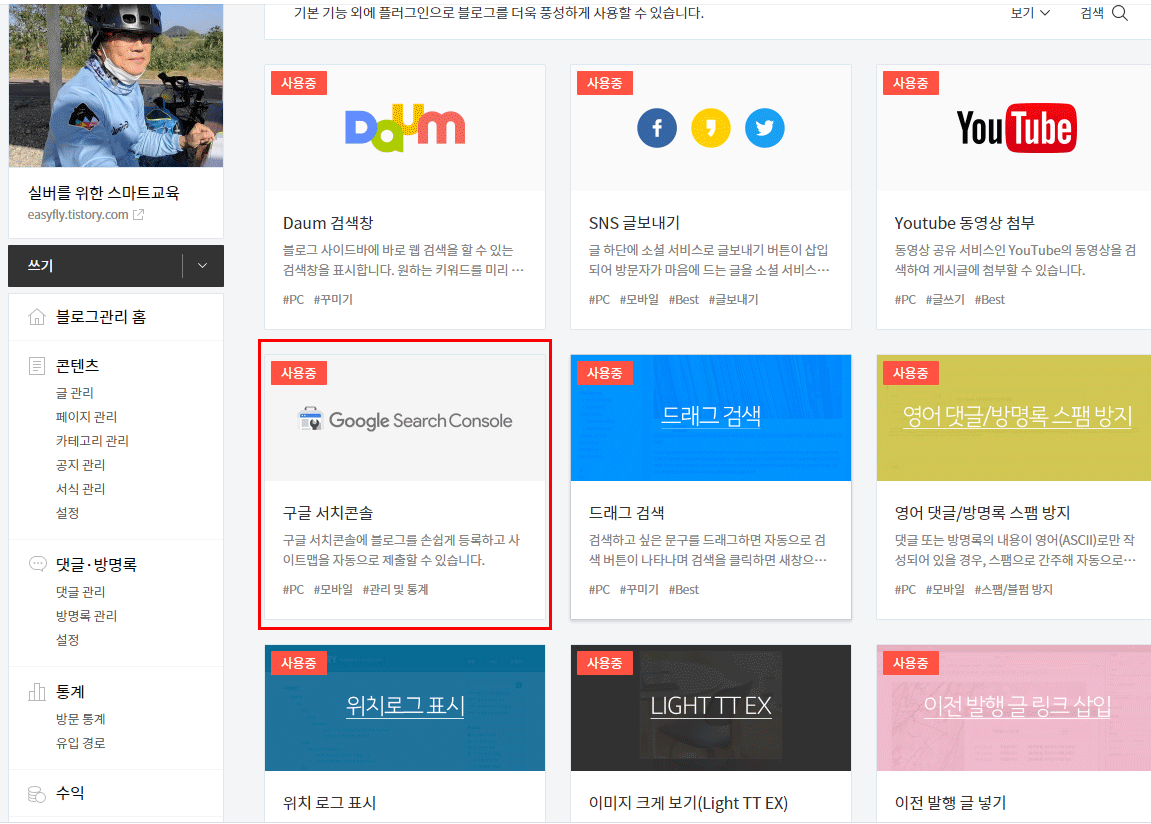Click blog title 실버를 위한 스마트교육
Screen dimensions: 1151x824
click(x=104, y=192)
